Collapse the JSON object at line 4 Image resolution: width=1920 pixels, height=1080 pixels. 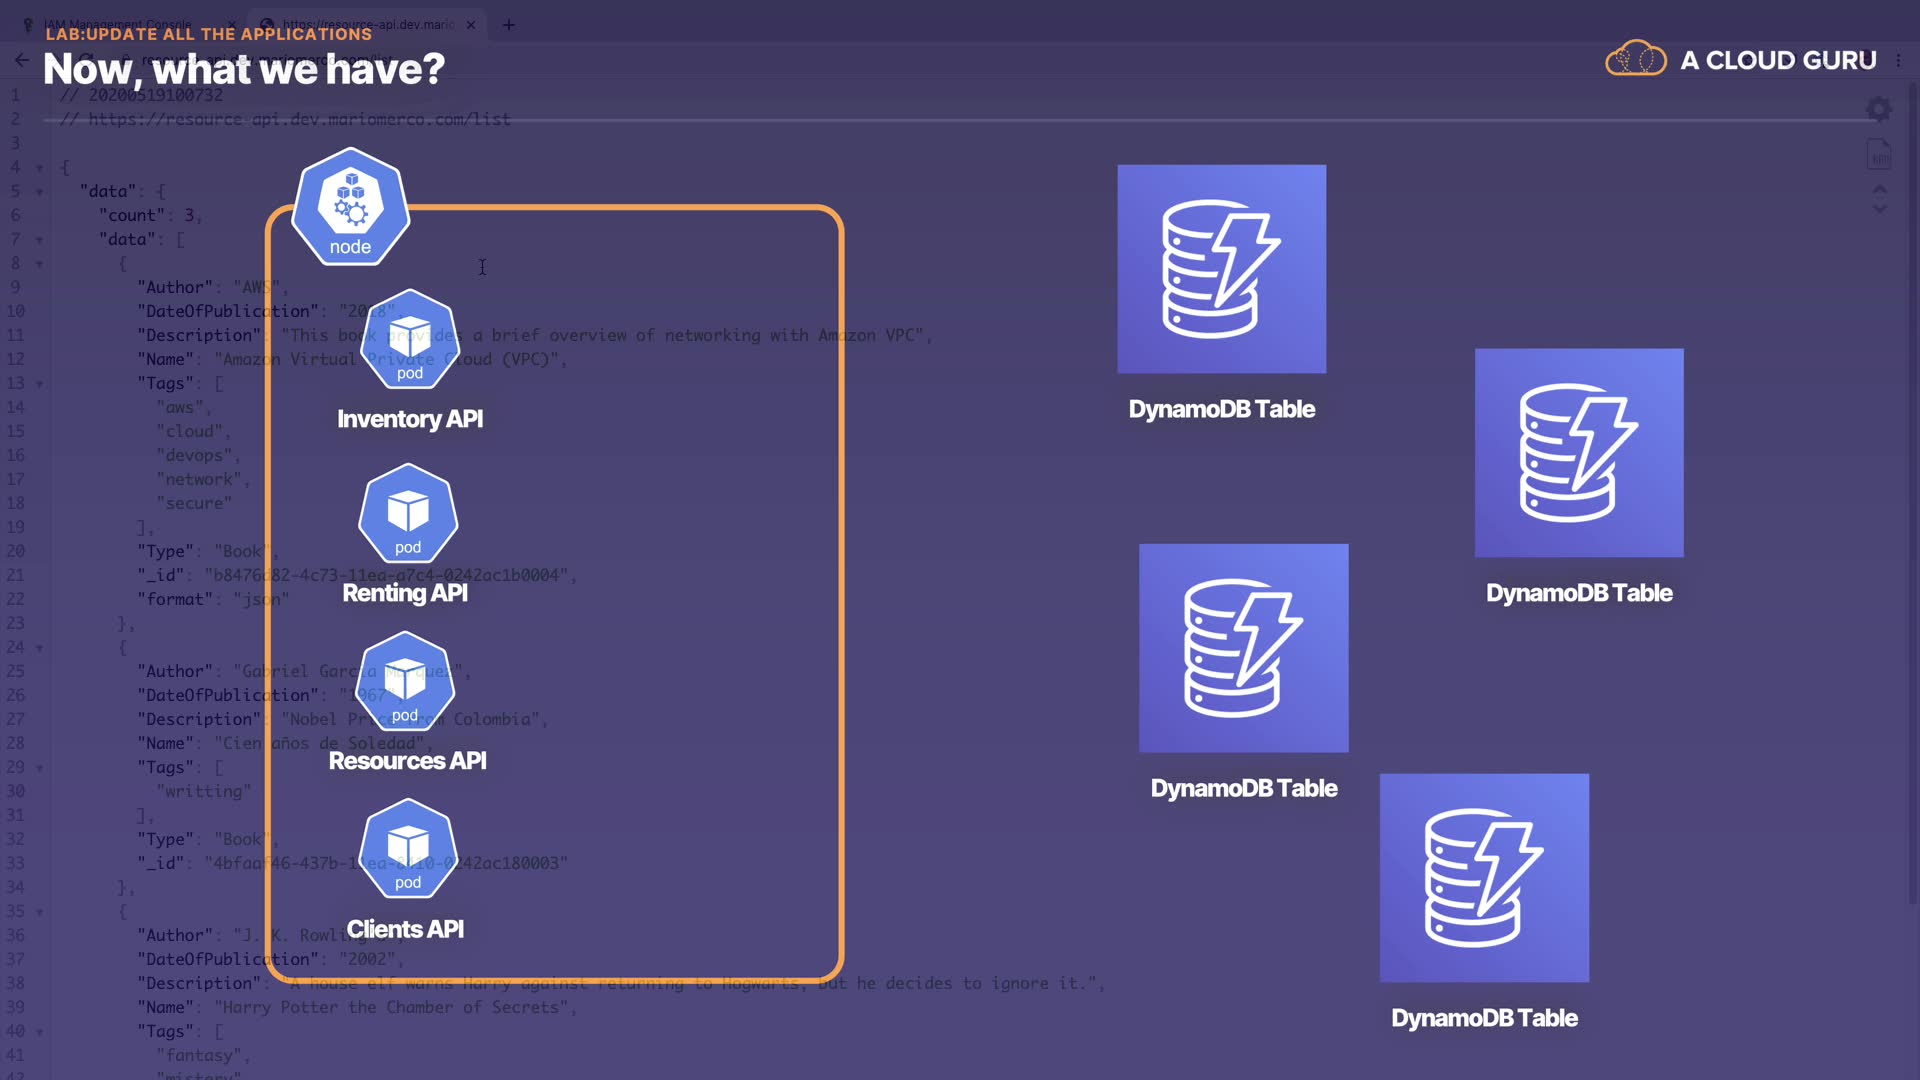click(x=40, y=168)
